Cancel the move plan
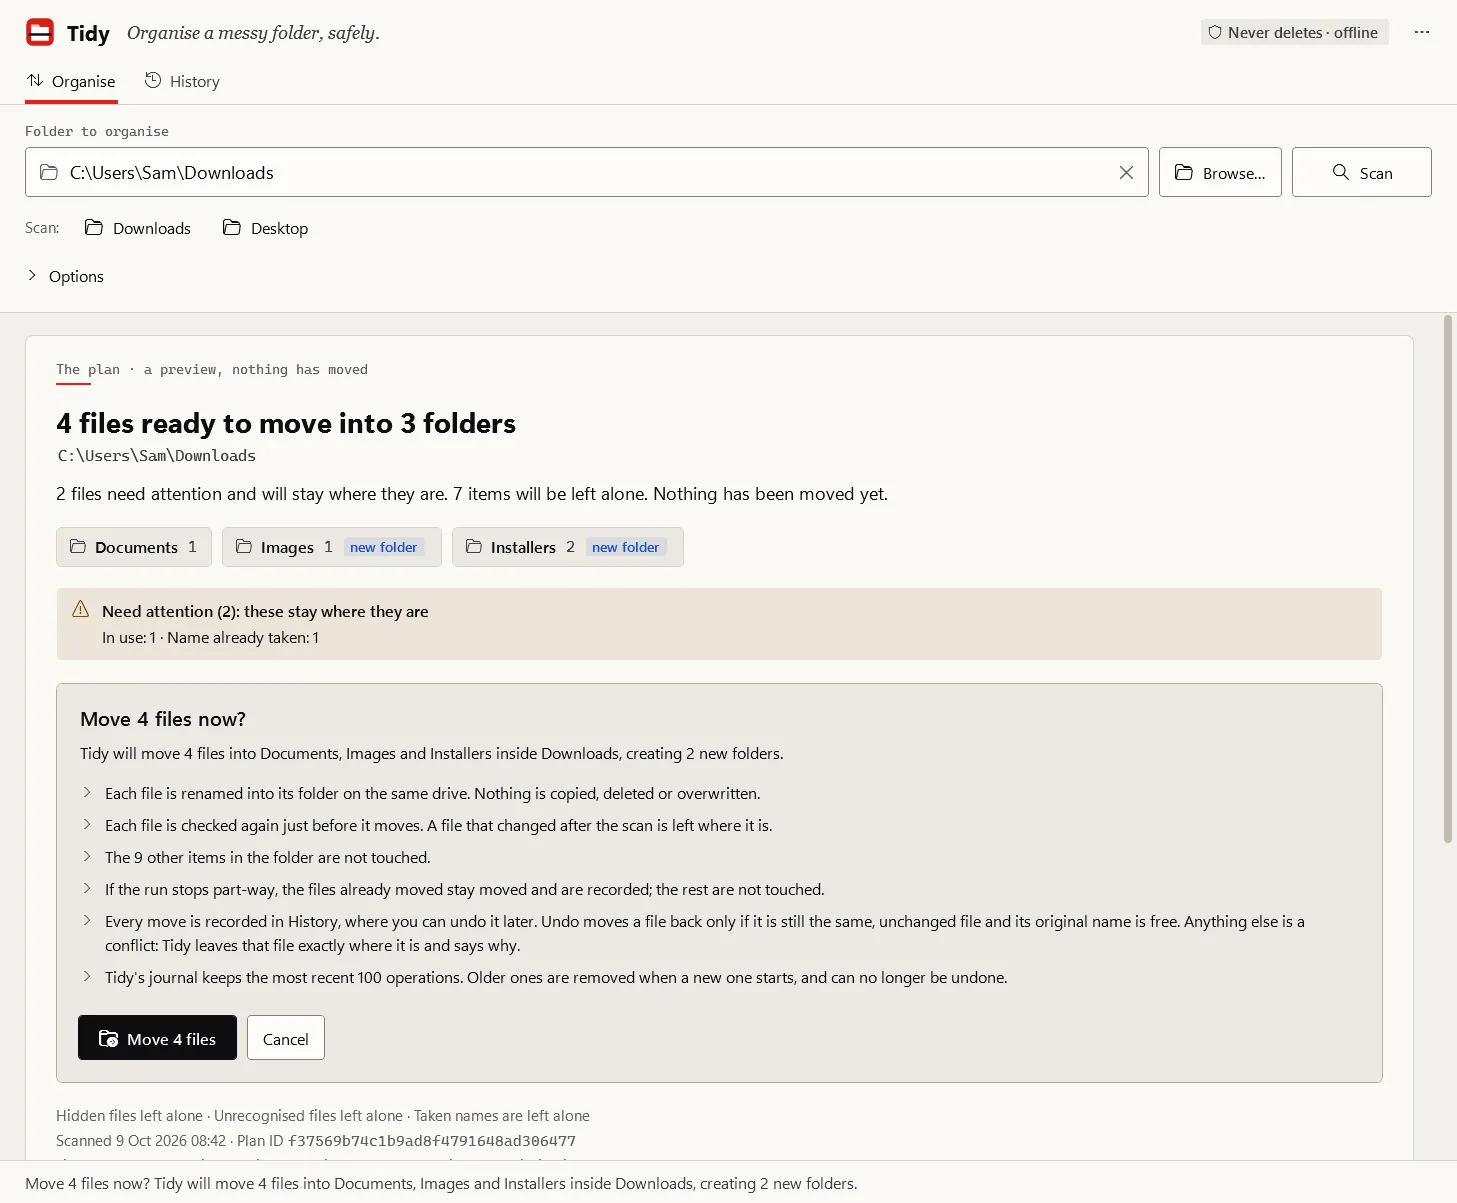Screen dimensions: 1457x1203 pos(285,1038)
